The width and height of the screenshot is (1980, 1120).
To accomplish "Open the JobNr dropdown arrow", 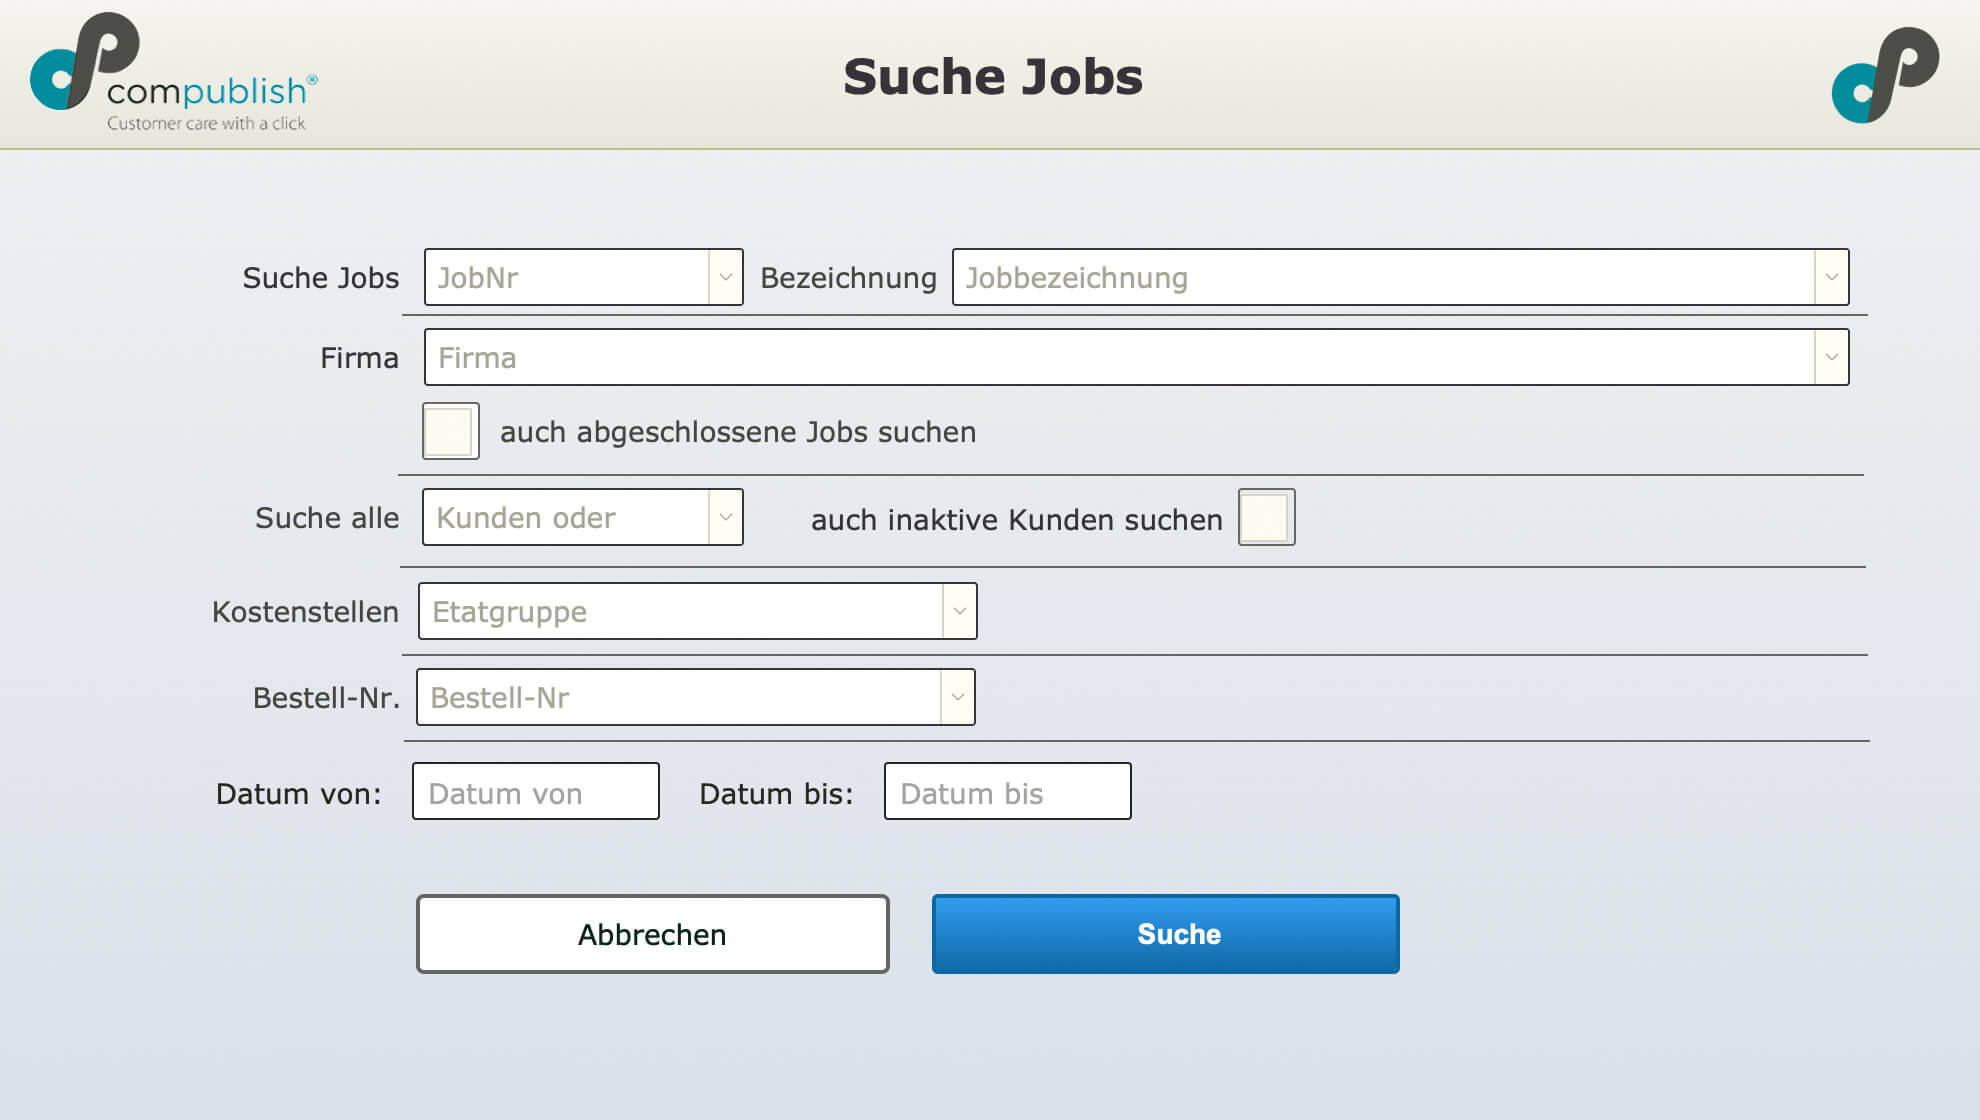I will coord(726,277).
